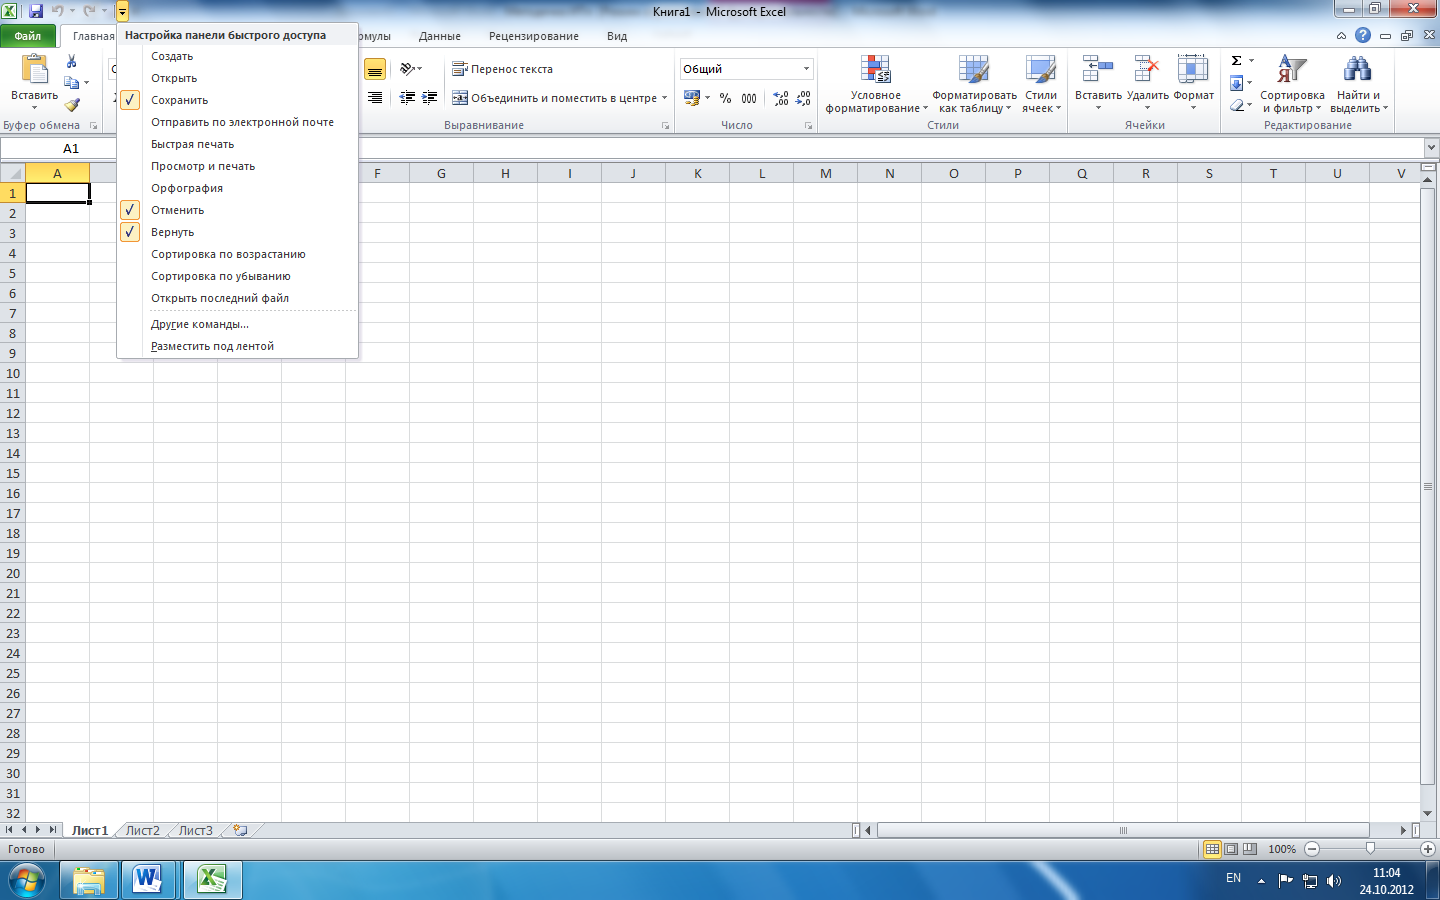Uncheck Отменить in quick access menu
The image size is (1440, 900).
coord(238,210)
